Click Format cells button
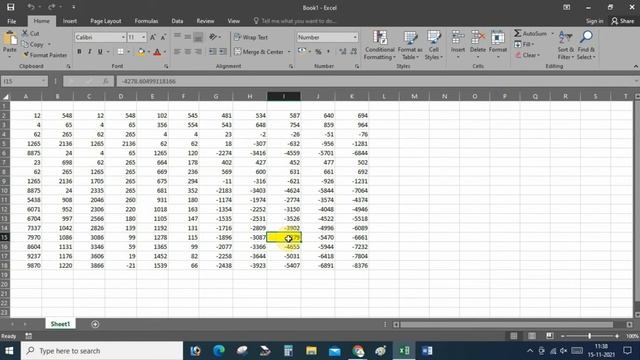The image size is (640, 360). click(x=498, y=43)
